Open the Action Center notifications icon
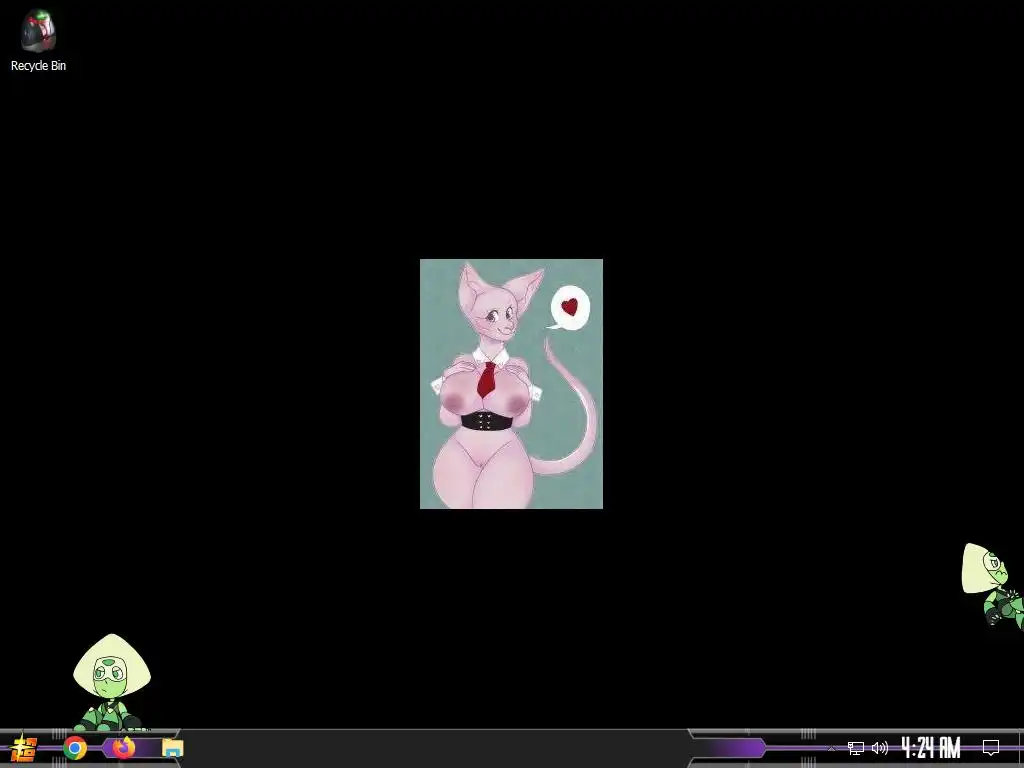The width and height of the screenshot is (1024, 768). [x=991, y=748]
